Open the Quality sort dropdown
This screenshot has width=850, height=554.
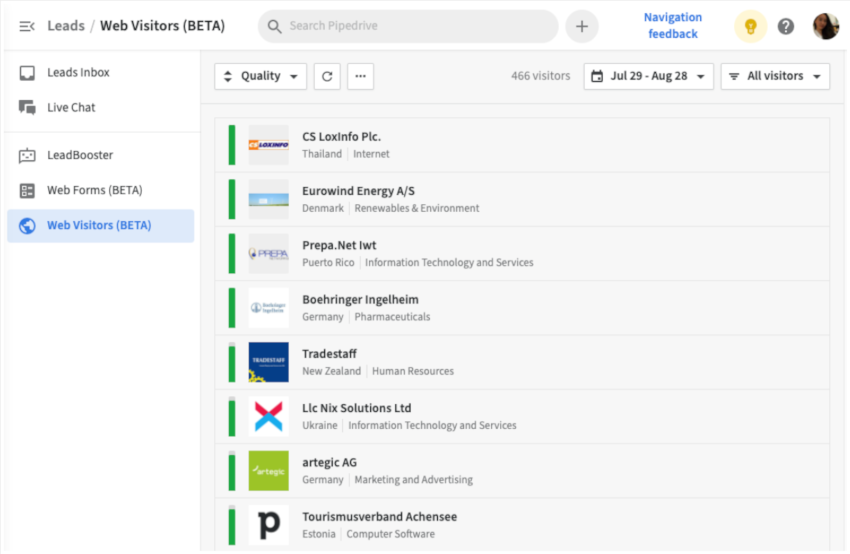tap(261, 76)
